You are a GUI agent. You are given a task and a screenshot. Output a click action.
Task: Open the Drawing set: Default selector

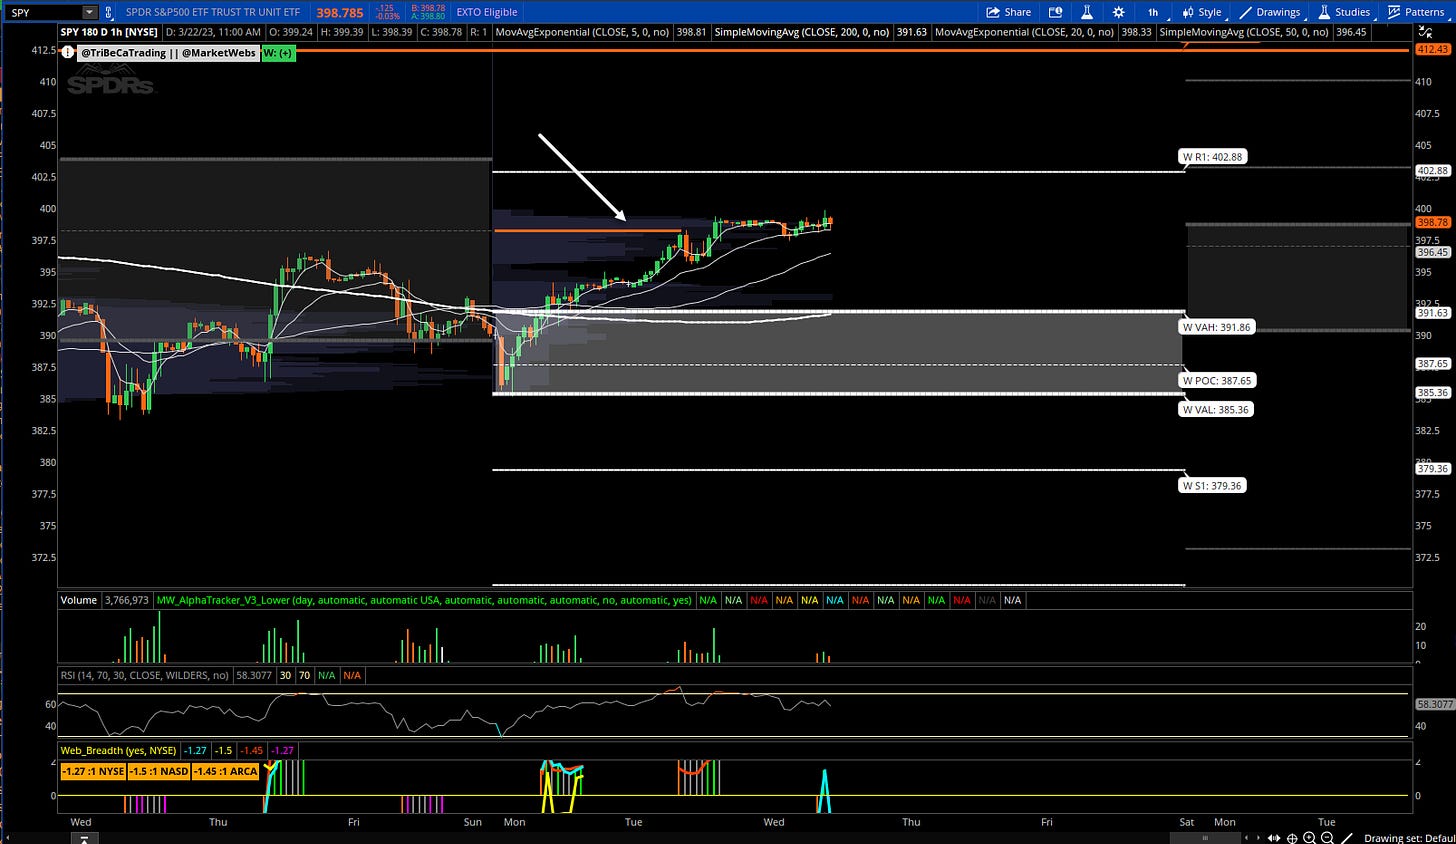tap(1409, 838)
